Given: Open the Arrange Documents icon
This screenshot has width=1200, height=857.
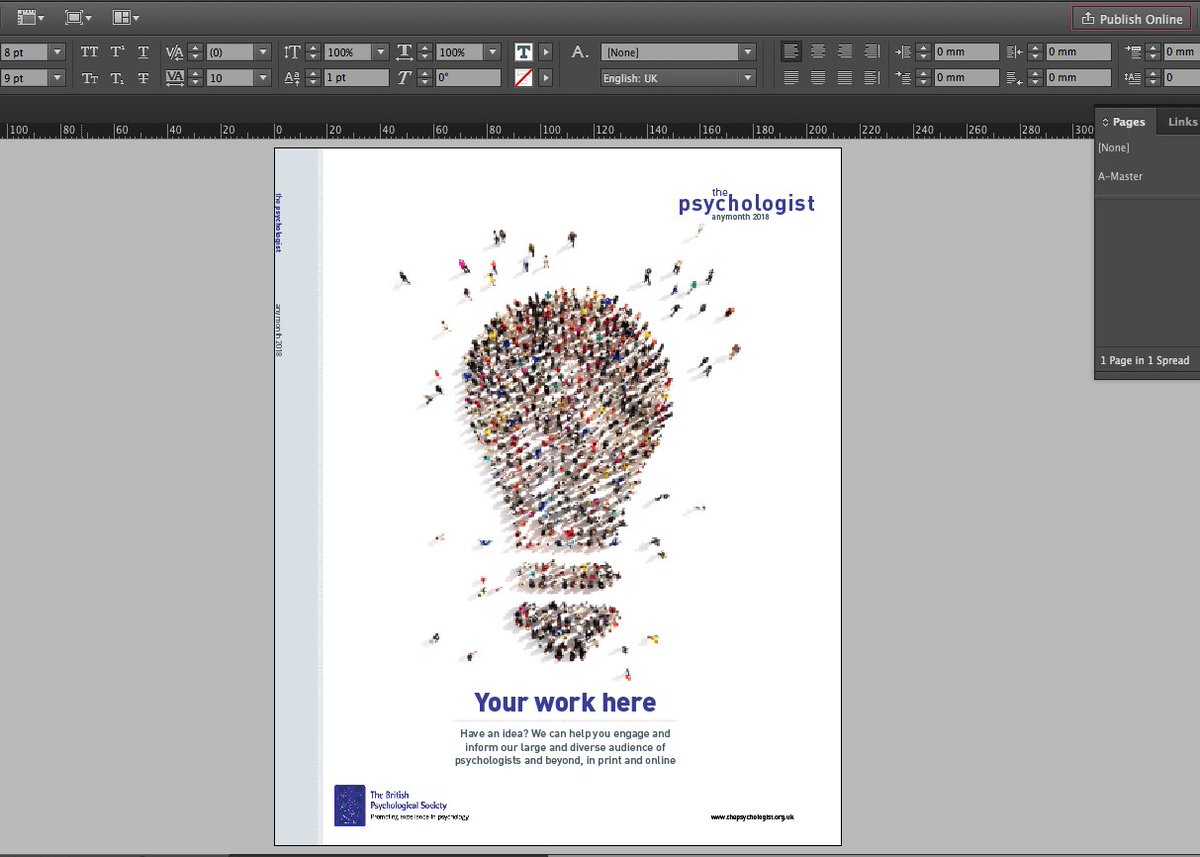Looking at the screenshot, I should click(125, 17).
